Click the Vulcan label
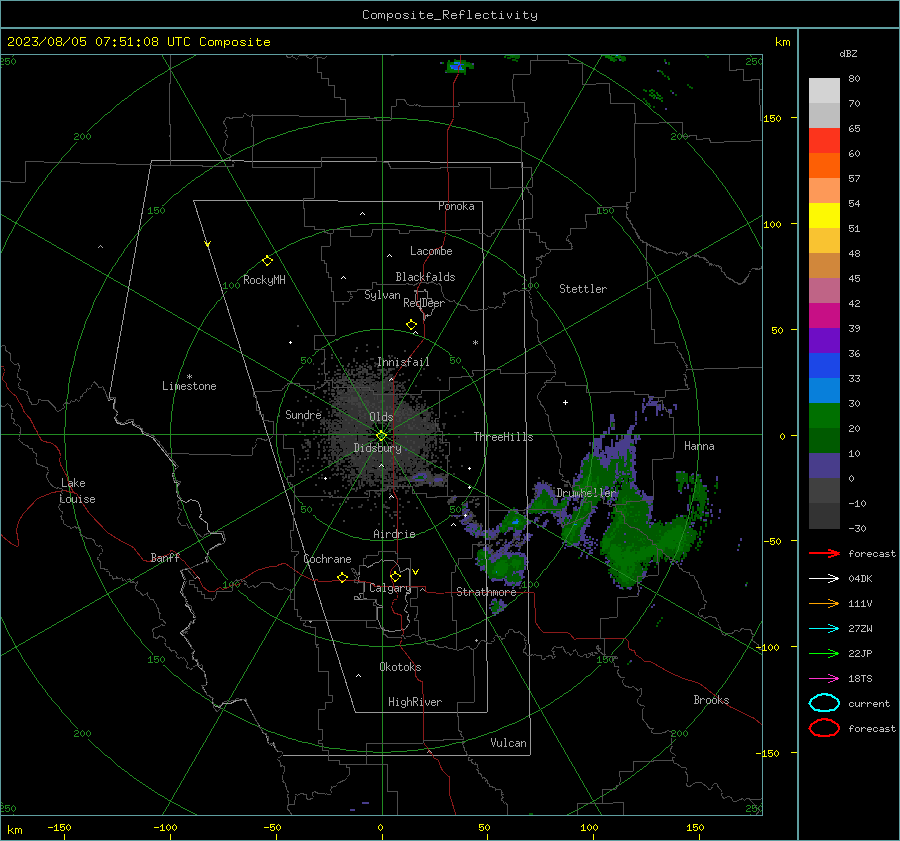 tap(508, 743)
